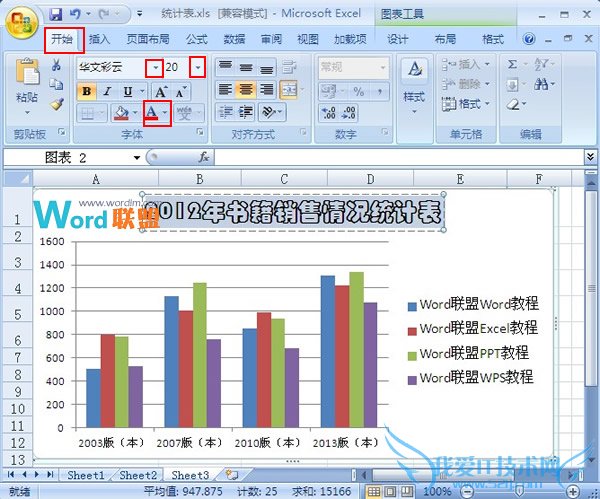Image resolution: width=600 pixels, height=499 pixels.
Task: Expand the formula bar
Action: point(590,157)
